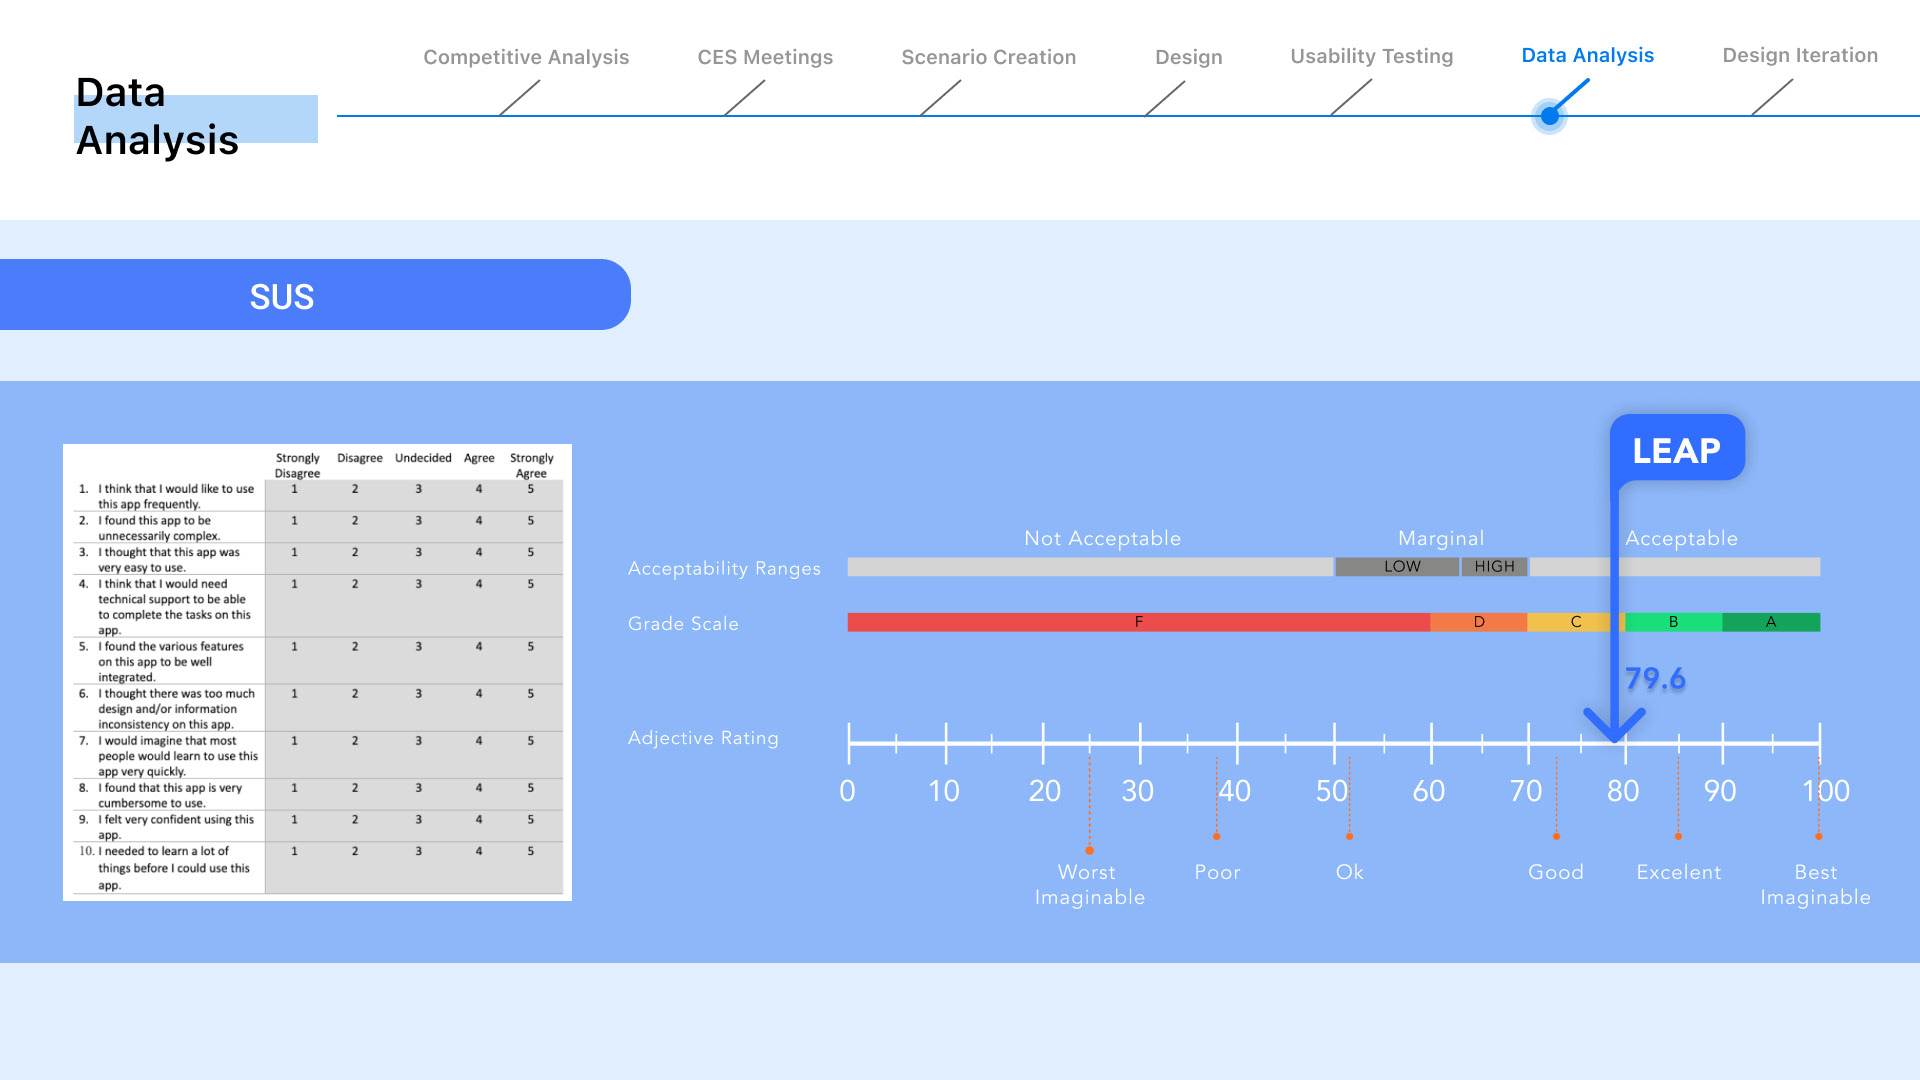Click the 90 mark on scale

[x=1720, y=791]
